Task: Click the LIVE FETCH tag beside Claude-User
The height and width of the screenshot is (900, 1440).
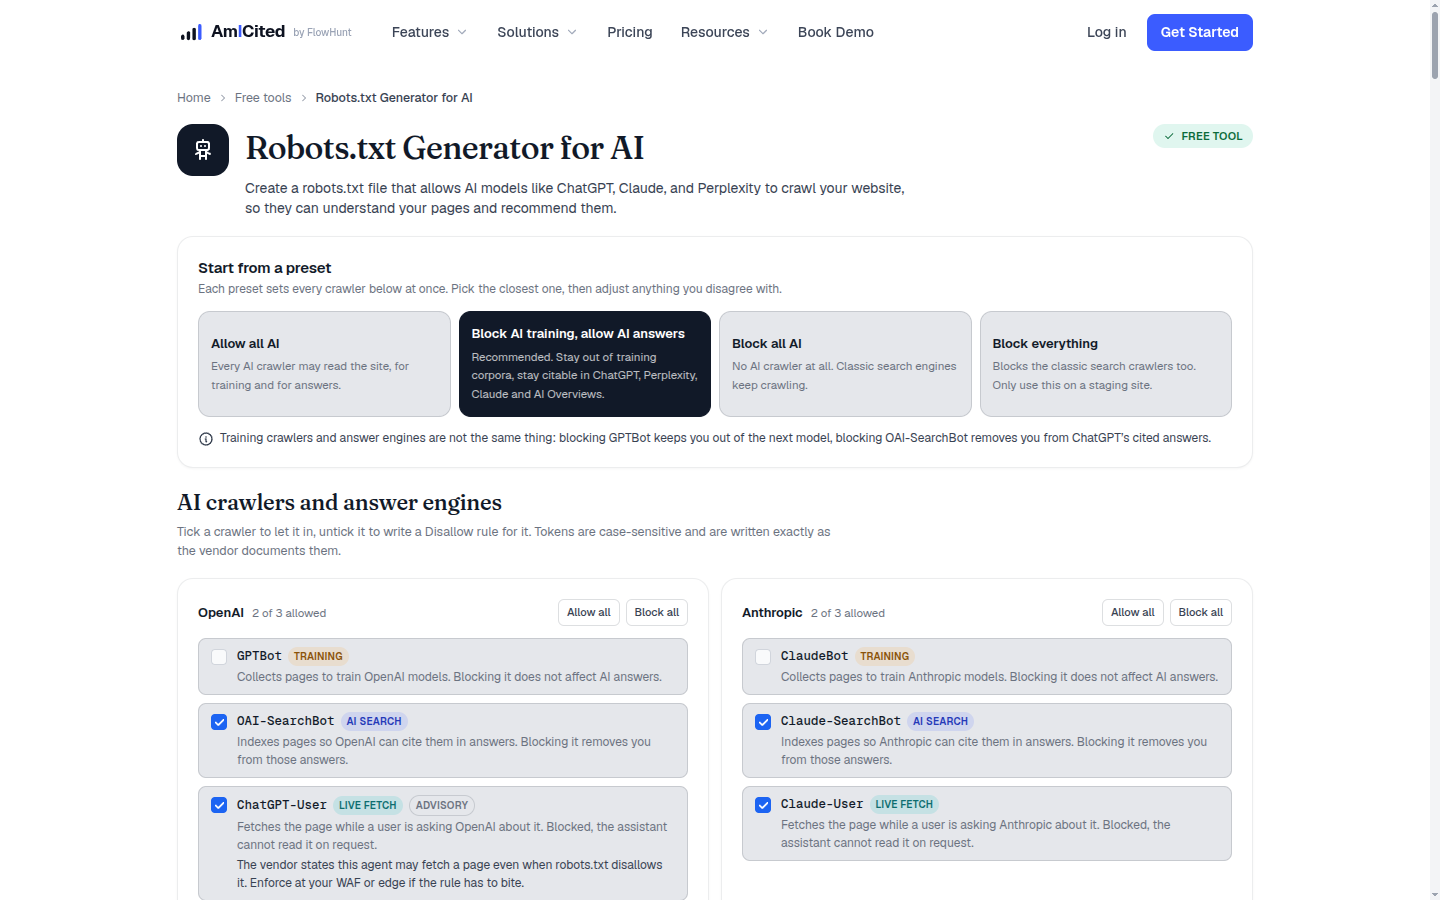Action: tap(904, 805)
